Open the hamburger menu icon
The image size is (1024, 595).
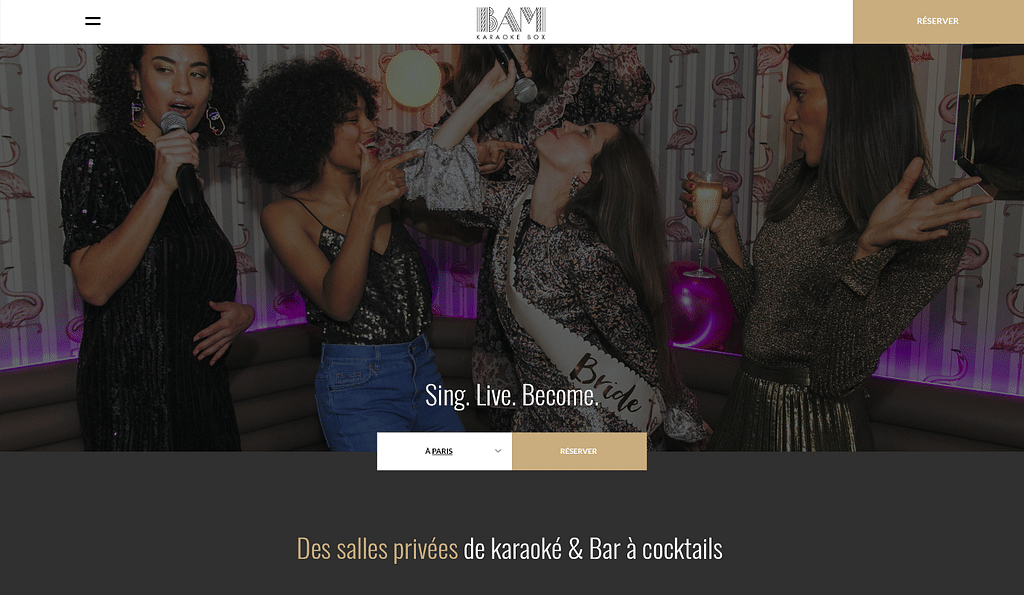click(93, 21)
